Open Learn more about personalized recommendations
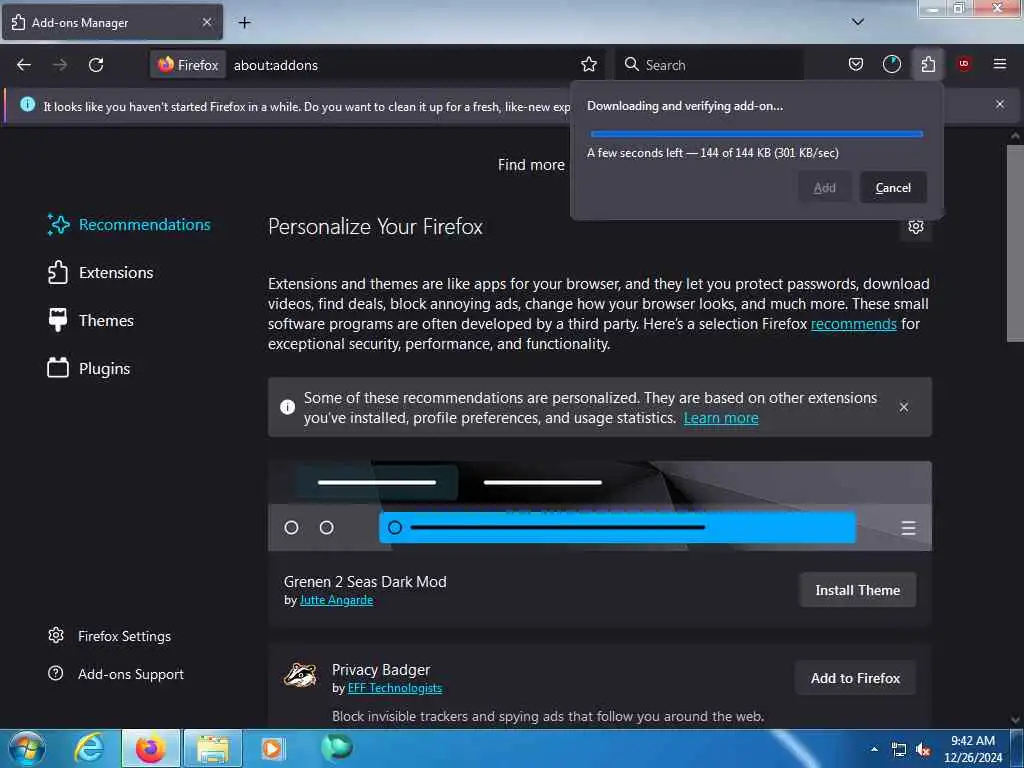Viewport: 1024px width, 768px height. pos(721,418)
